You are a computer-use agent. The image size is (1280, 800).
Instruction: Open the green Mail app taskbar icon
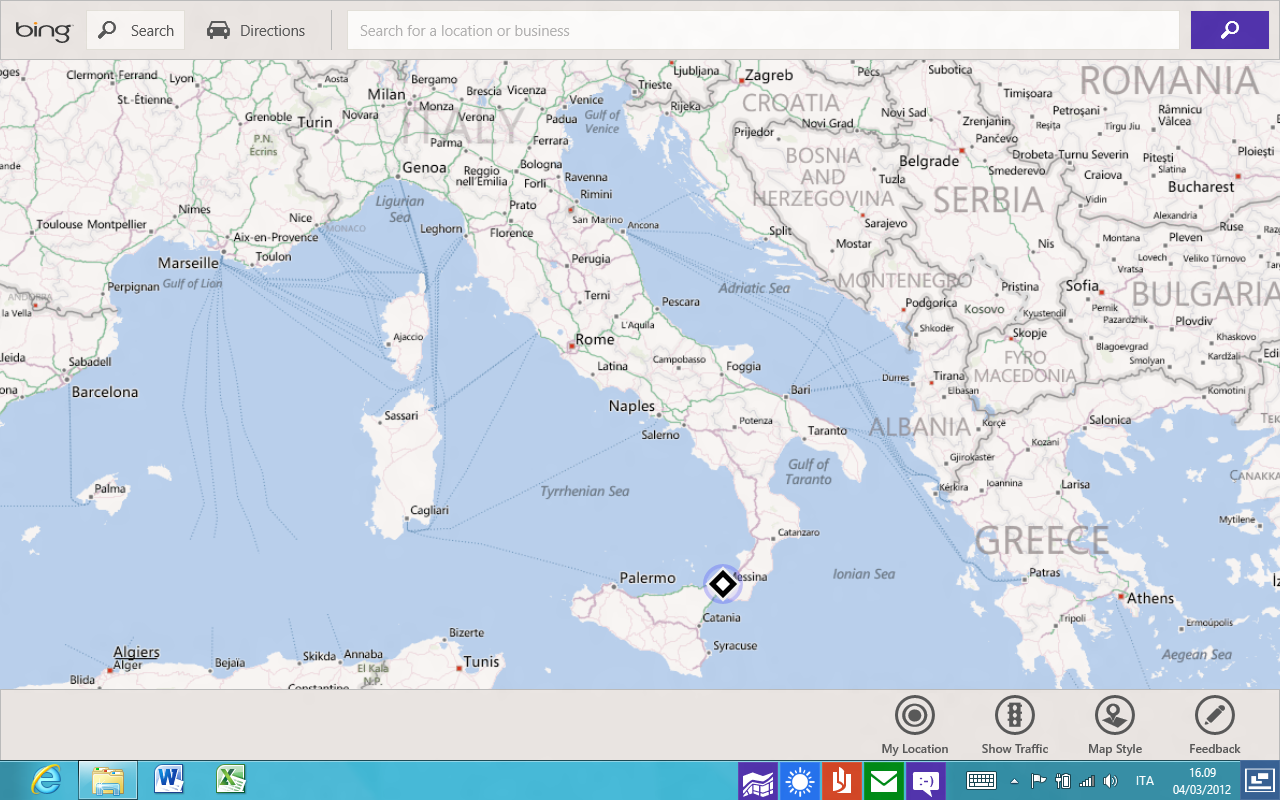(x=884, y=782)
